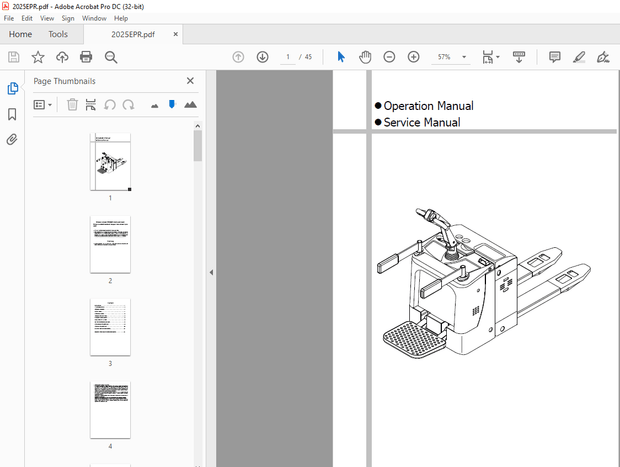620x467 pixels.
Task: Select page 2 thumbnail
Action: [110, 244]
